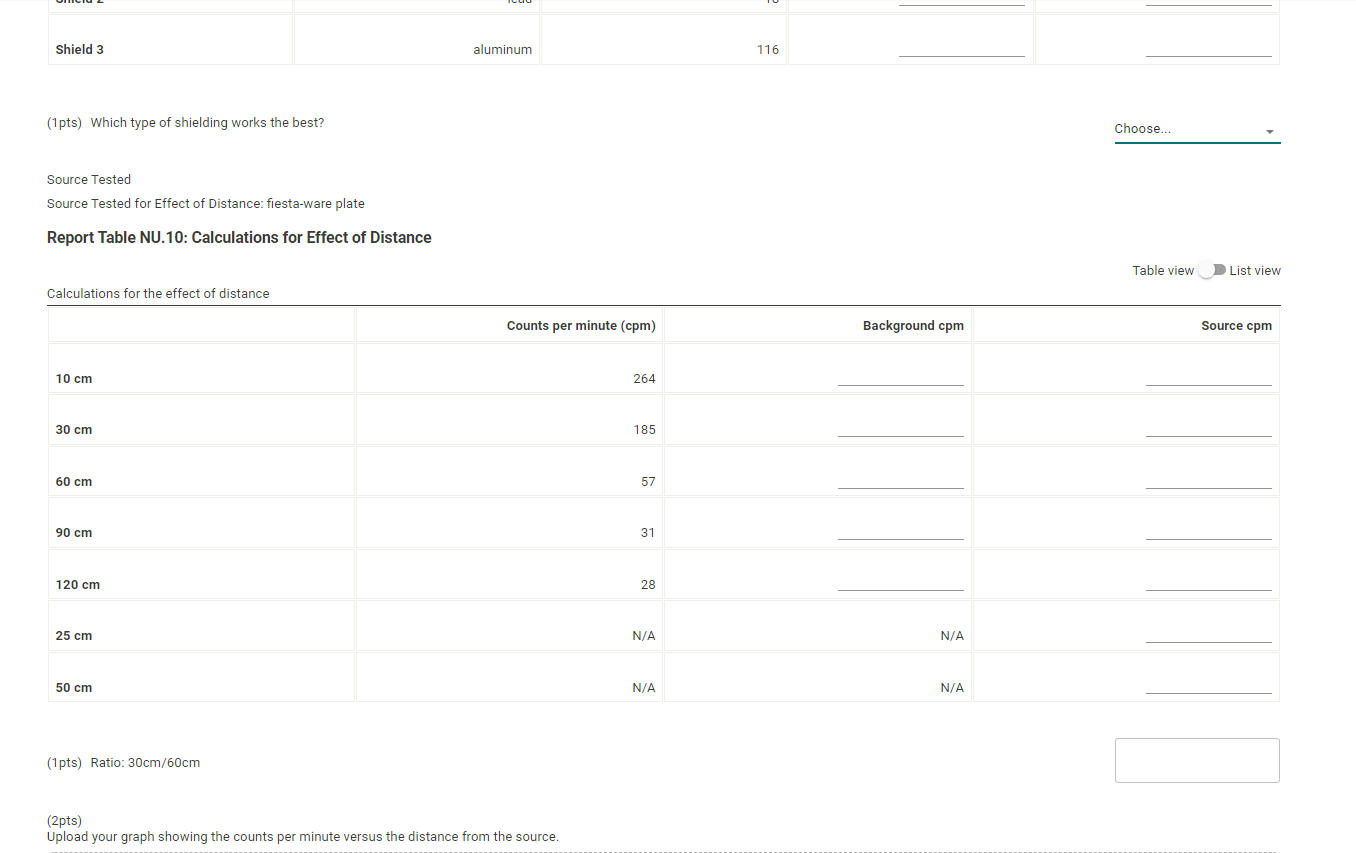1356x853 pixels.
Task: Click the '10 cm' row label
Action: (74, 379)
